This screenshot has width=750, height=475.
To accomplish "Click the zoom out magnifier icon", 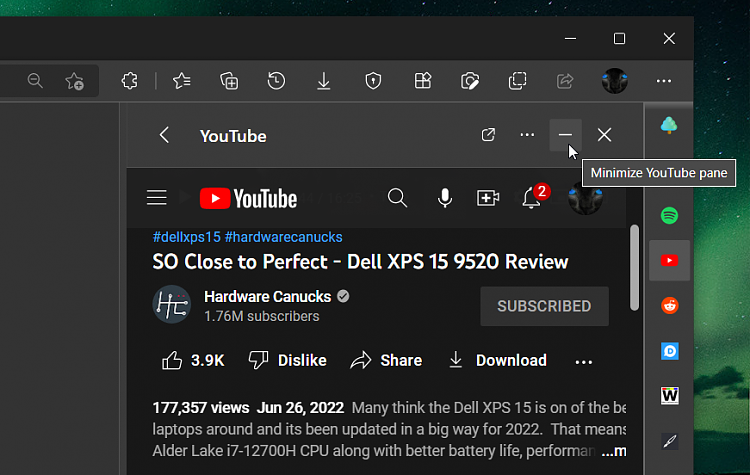I will pyautogui.click(x=35, y=80).
